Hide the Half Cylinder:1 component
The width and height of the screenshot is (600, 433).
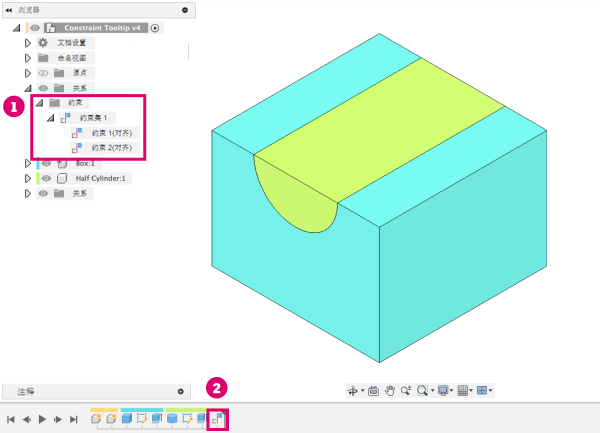pos(46,178)
